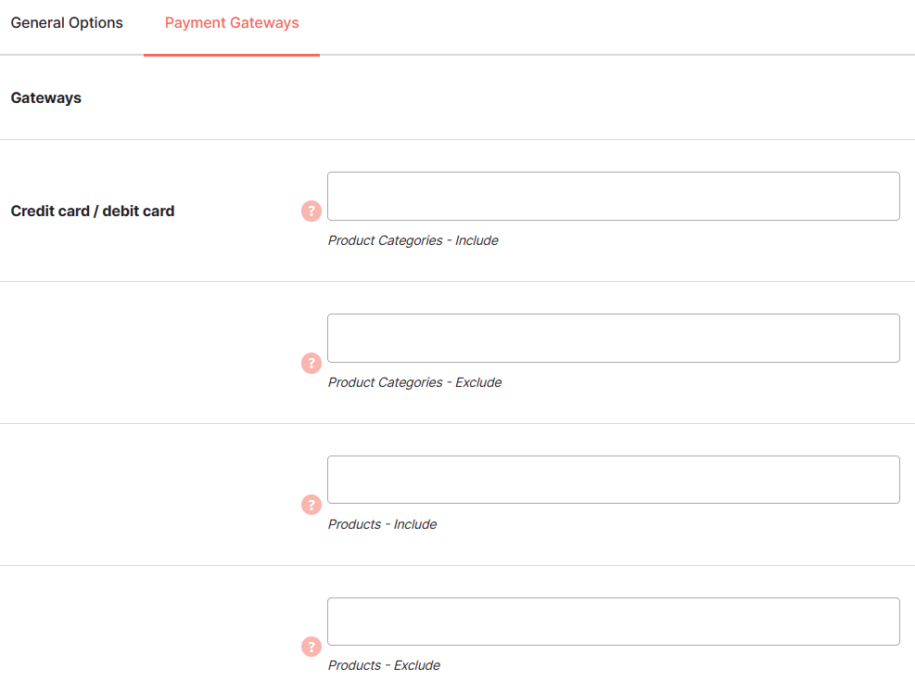The height and width of the screenshot is (693, 915).
Task: Open the Products - Include selection box
Action: pyautogui.click(x=613, y=480)
